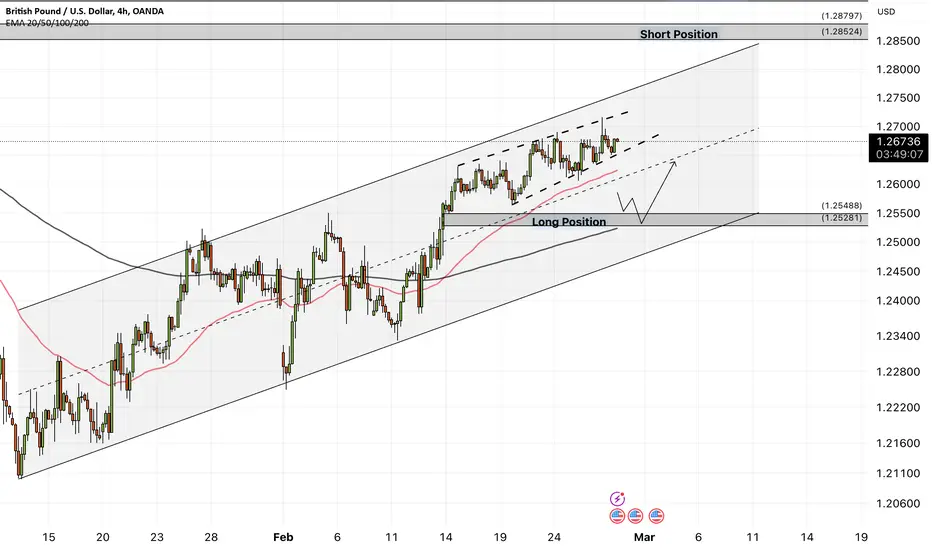Select the Long Position zone label
Image resolution: width=932 pixels, height=550 pixels.
(569, 221)
